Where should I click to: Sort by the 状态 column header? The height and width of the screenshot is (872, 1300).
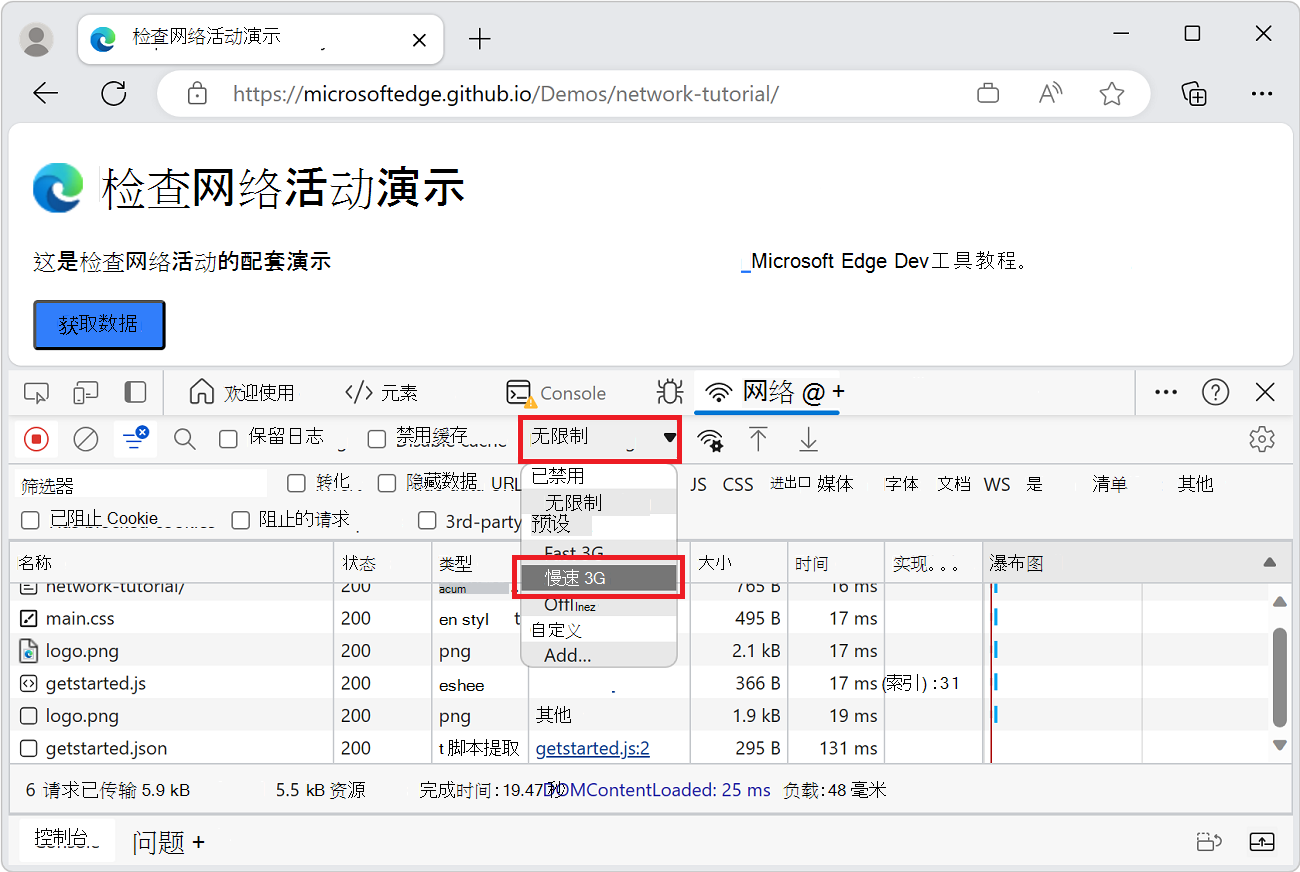coord(383,563)
